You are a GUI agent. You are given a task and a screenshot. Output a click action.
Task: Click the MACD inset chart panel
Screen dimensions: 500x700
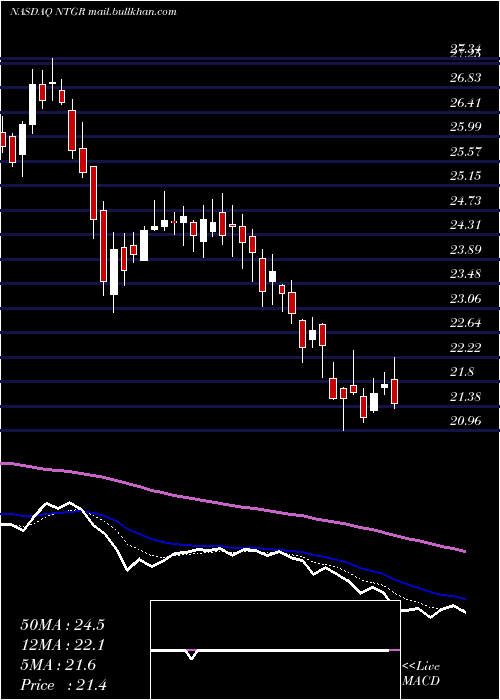(x=275, y=650)
